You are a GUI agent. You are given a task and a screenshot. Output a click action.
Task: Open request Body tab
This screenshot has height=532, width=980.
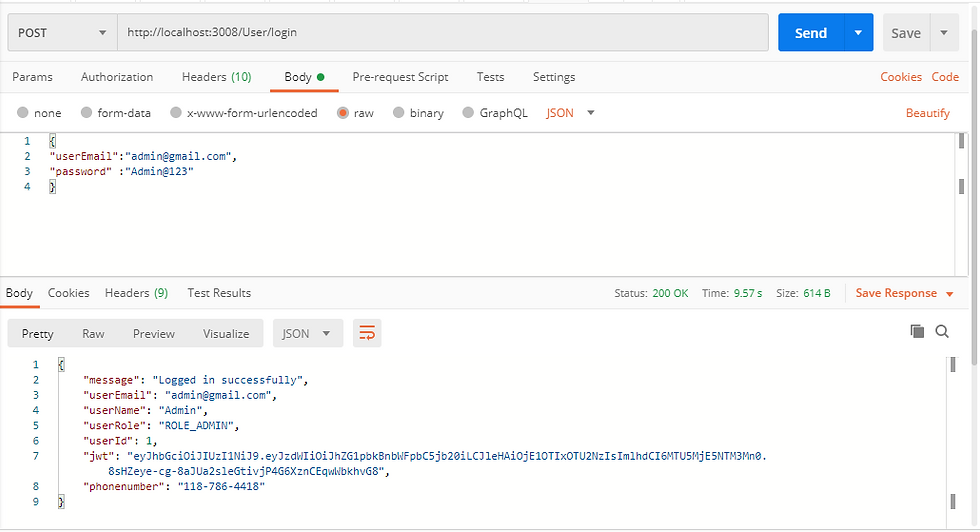click(304, 77)
